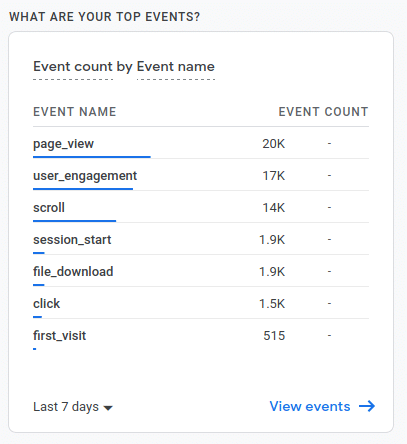
Task: Click the EVENT COUNT column header
Action: click(323, 112)
